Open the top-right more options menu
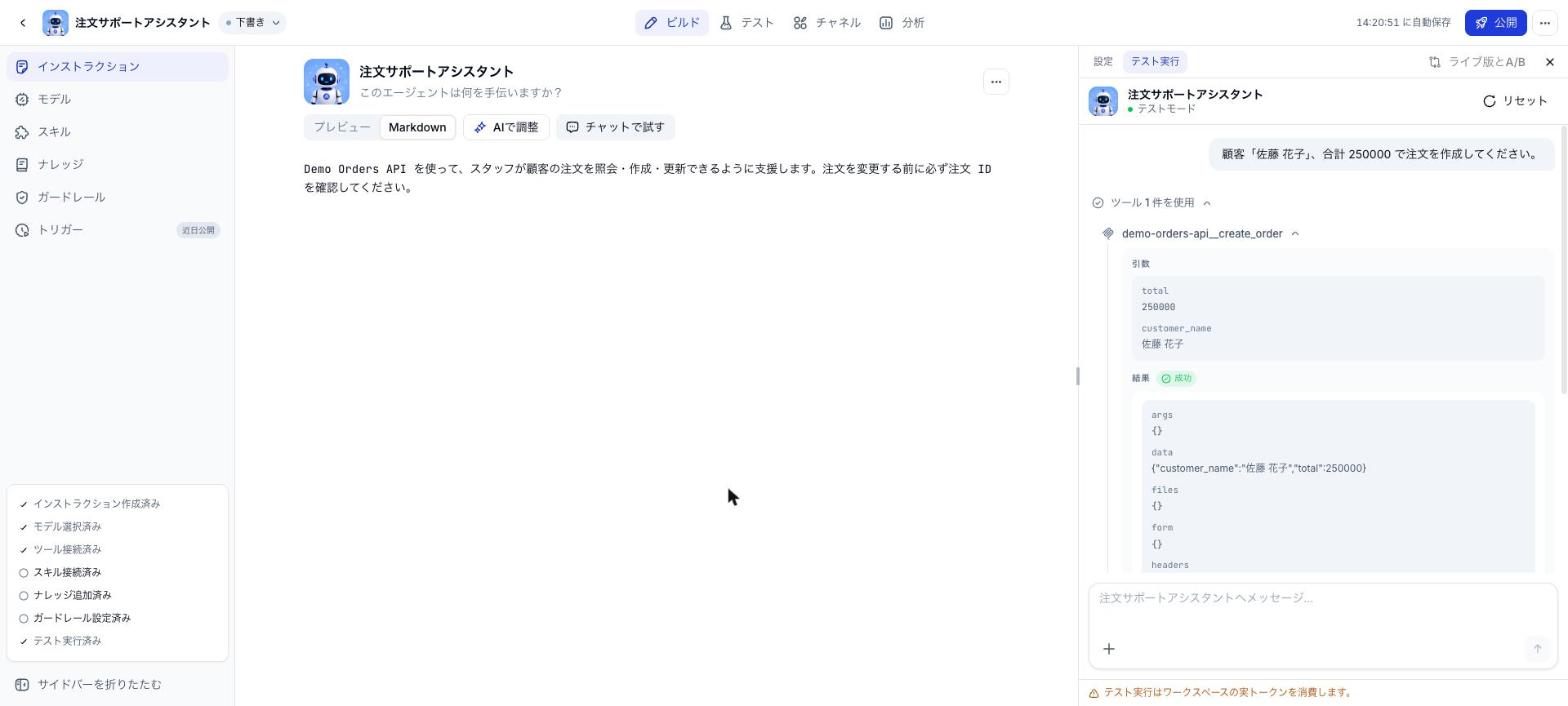1568x706 pixels. (x=1545, y=22)
